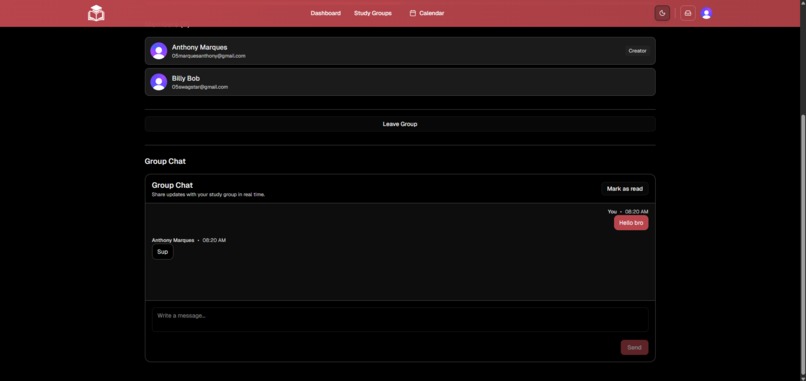Open the Calendar page link
The width and height of the screenshot is (806, 381).
click(431, 13)
